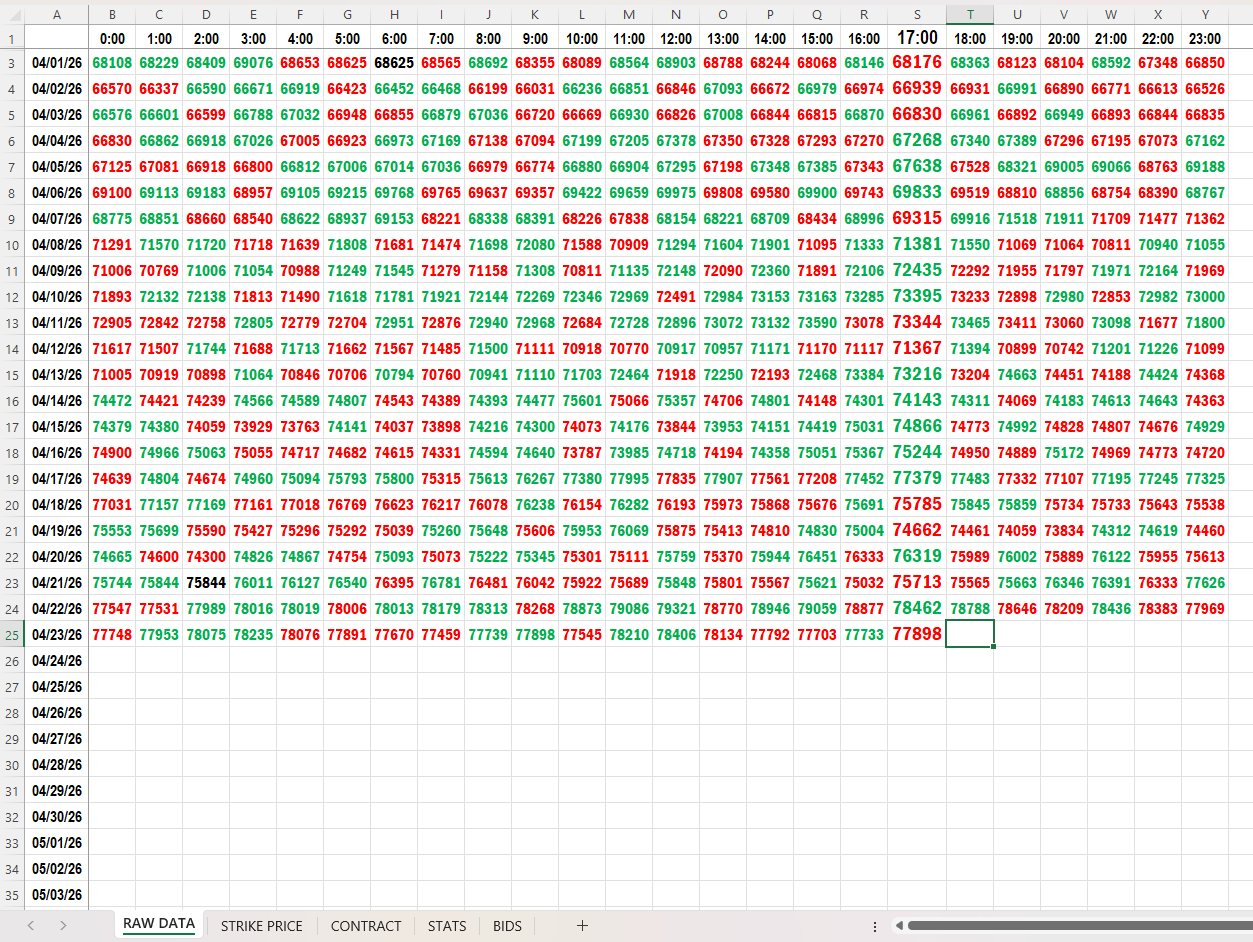This screenshot has width=1253, height=942.
Task: Click the next sheet navigation arrow
Action: (63, 926)
